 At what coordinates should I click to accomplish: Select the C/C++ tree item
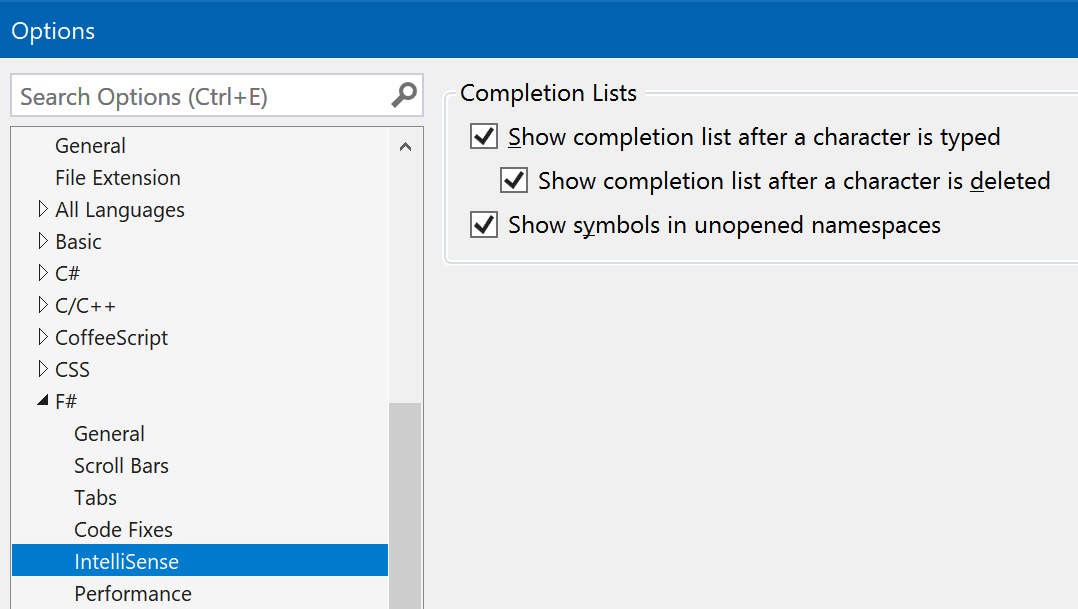85,306
